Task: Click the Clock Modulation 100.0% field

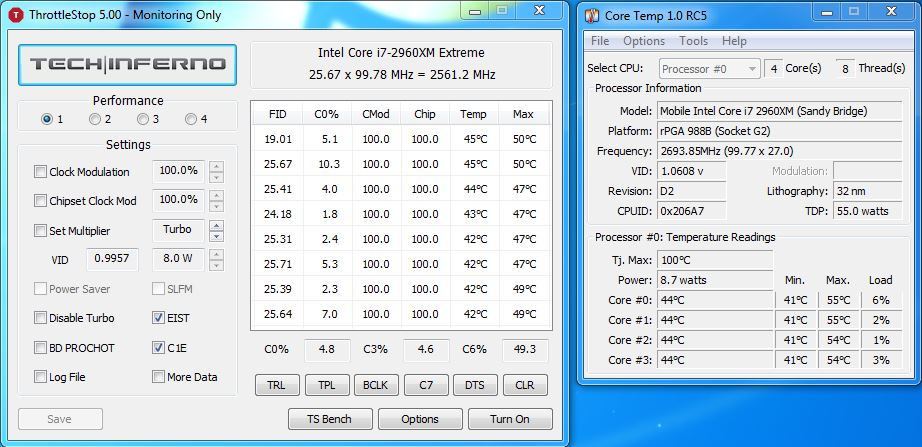Action: click(178, 171)
